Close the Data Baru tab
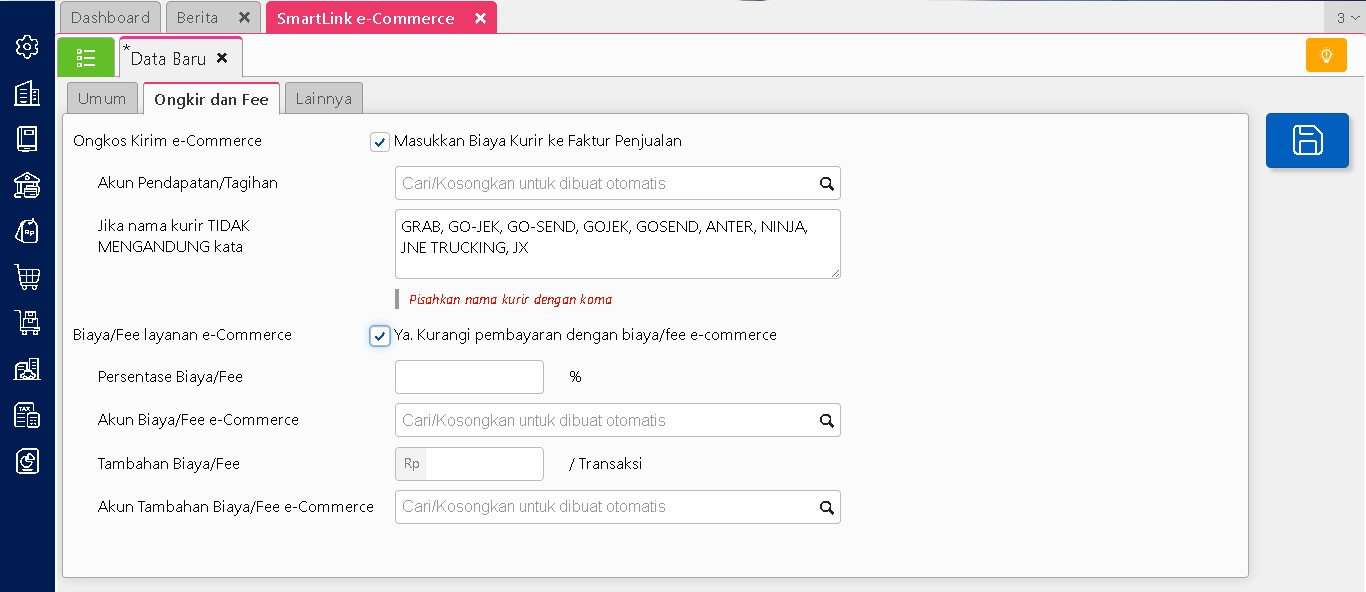The image size is (1366, 592). tap(222, 58)
